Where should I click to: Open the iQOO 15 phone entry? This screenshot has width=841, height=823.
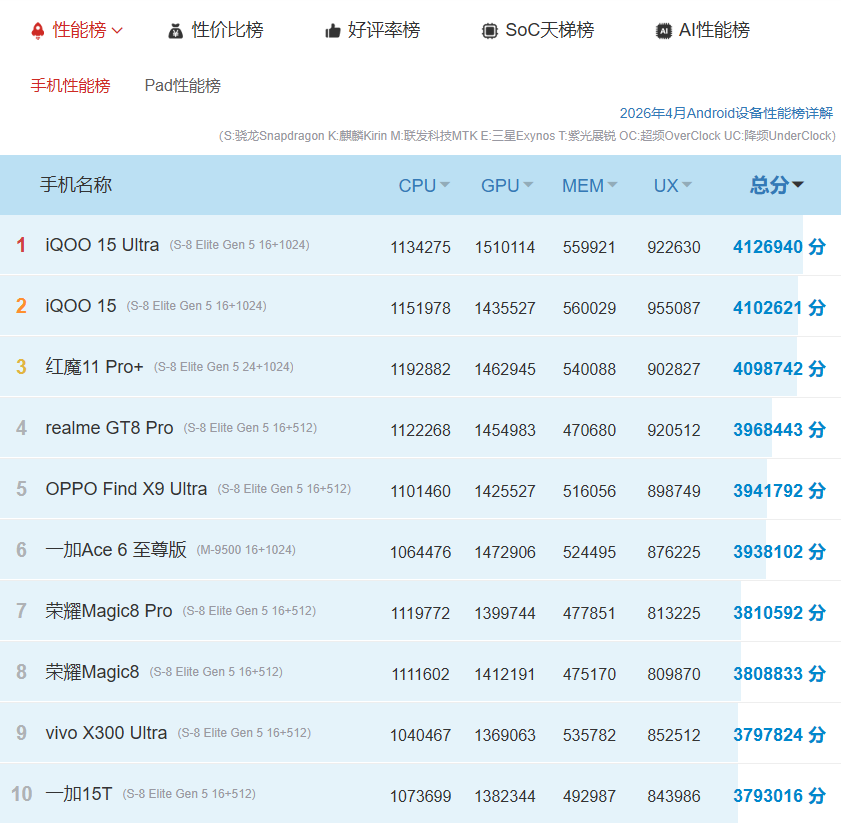tap(81, 306)
